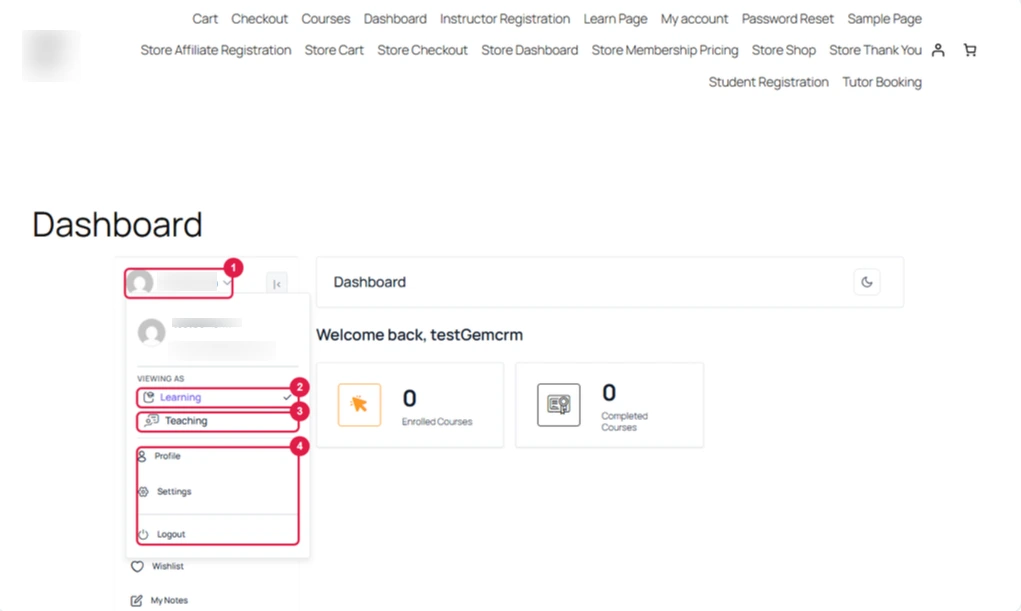
Task: Open Dashboard from the top navigation
Action: (395, 19)
